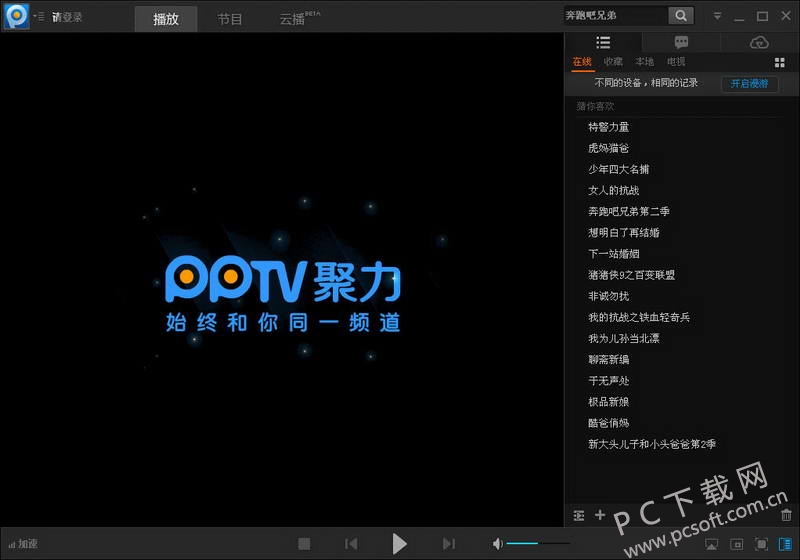Click the screen cast icon
800x560 pixels.
click(711, 545)
